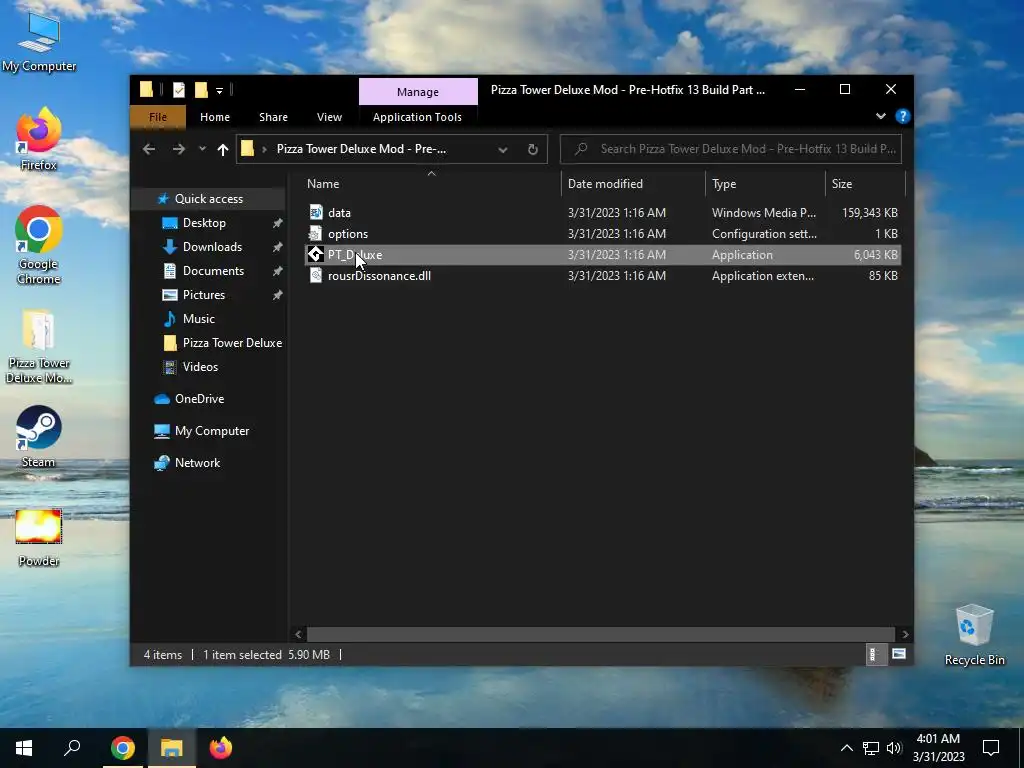Viewport: 1024px width, 768px height.
Task: Select Network in the navigation pane
Action: [x=197, y=463]
